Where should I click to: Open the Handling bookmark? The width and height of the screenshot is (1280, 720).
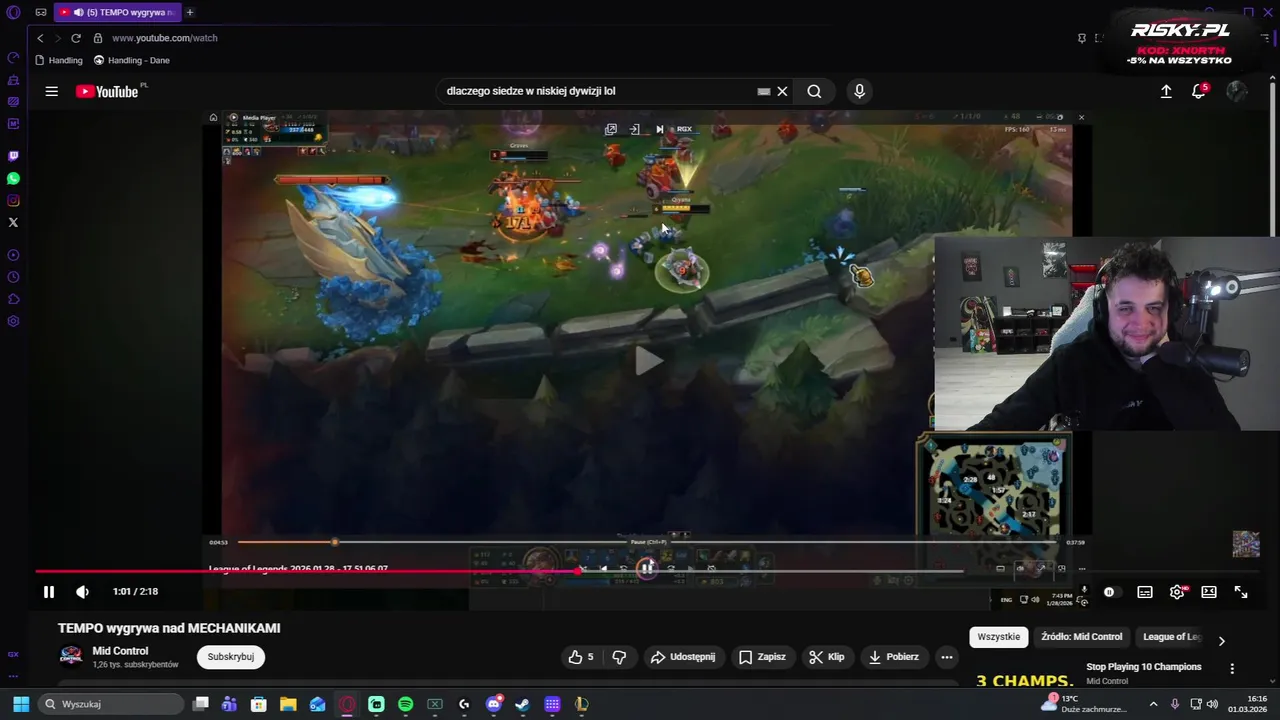[x=58, y=60]
